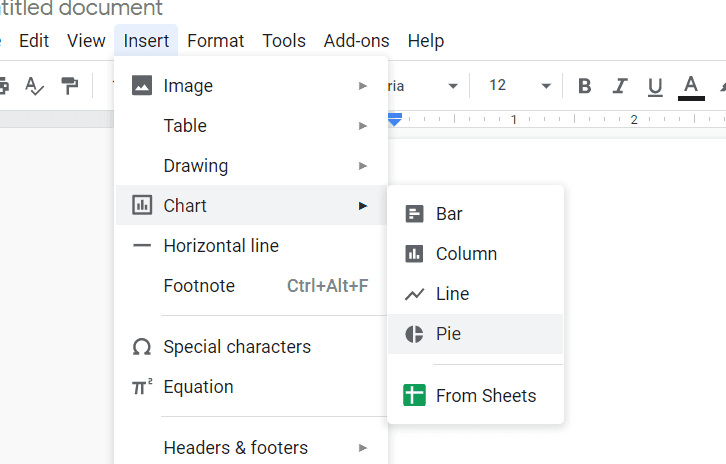The image size is (726, 464).
Task: Click the Bold formatting icon
Action: [585, 86]
